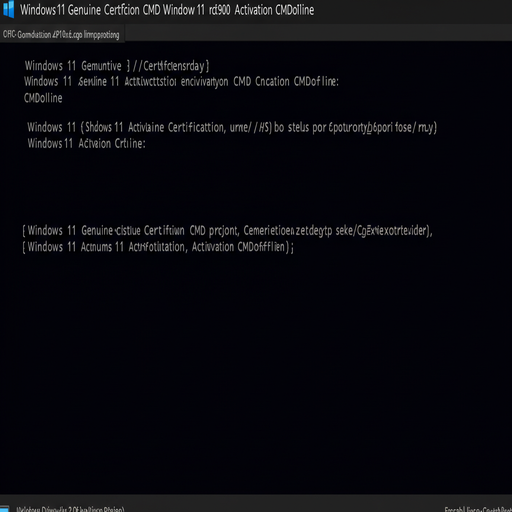Click the line 'Windows 11 Gemuntive } //Certifcensrday}'
Image resolution: width=512 pixels, height=512 pixels.
117,66
